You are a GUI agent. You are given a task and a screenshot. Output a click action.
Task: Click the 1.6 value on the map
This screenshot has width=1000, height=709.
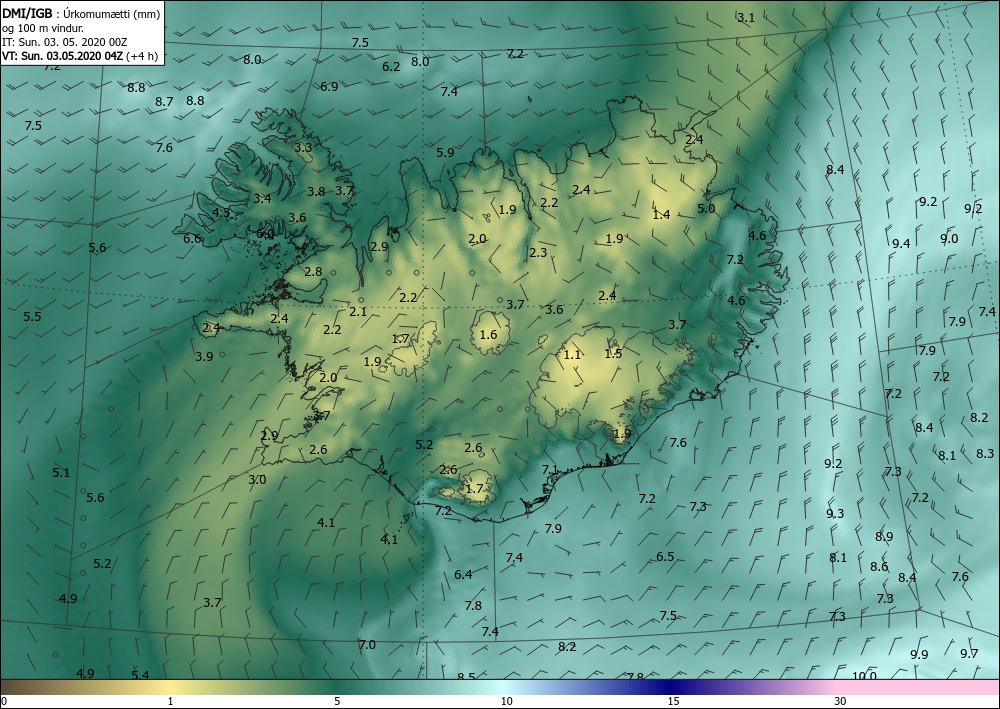click(x=488, y=335)
